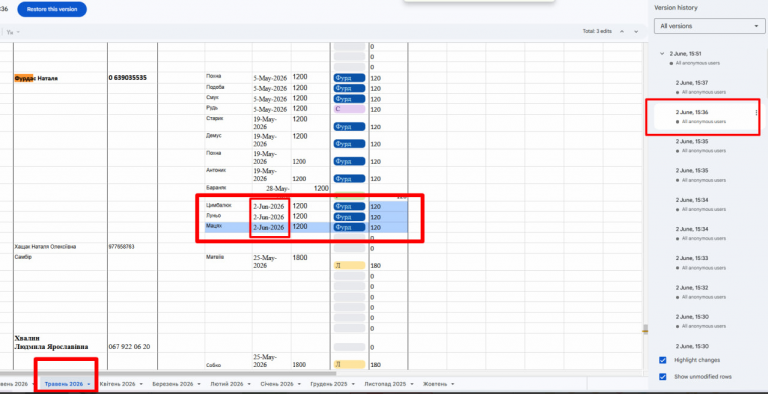
Task: Click the Total: 3 edits label
Action: coord(597,31)
